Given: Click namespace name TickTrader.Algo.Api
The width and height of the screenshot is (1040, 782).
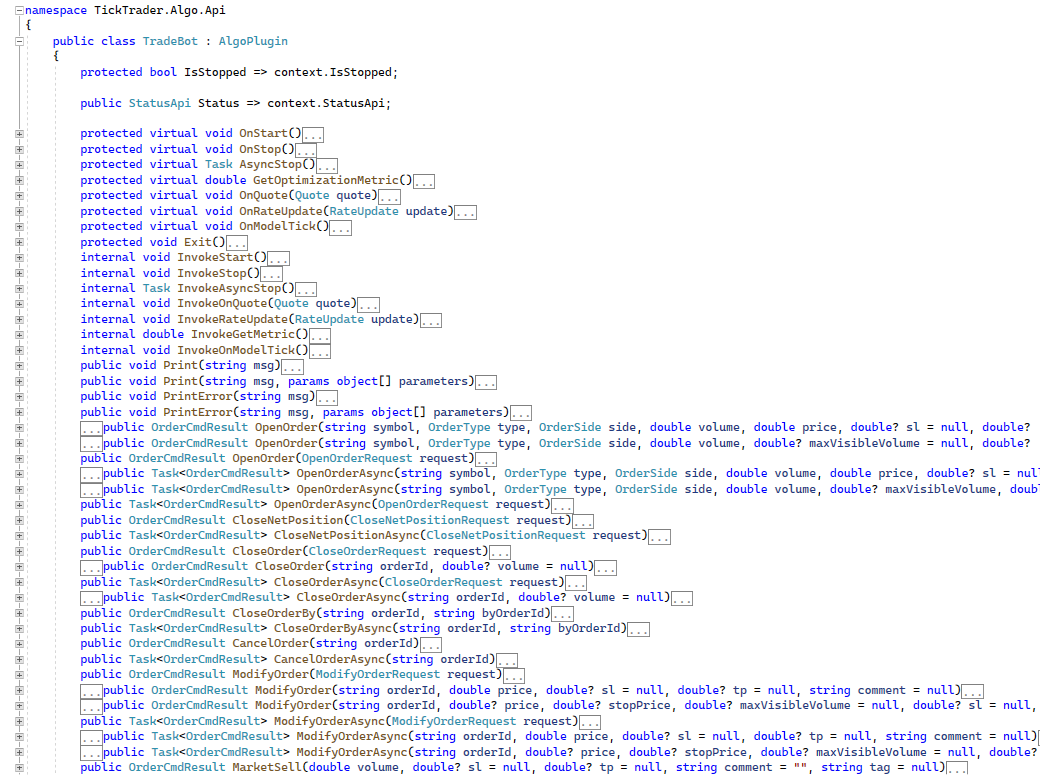Looking at the screenshot, I should [159, 11].
